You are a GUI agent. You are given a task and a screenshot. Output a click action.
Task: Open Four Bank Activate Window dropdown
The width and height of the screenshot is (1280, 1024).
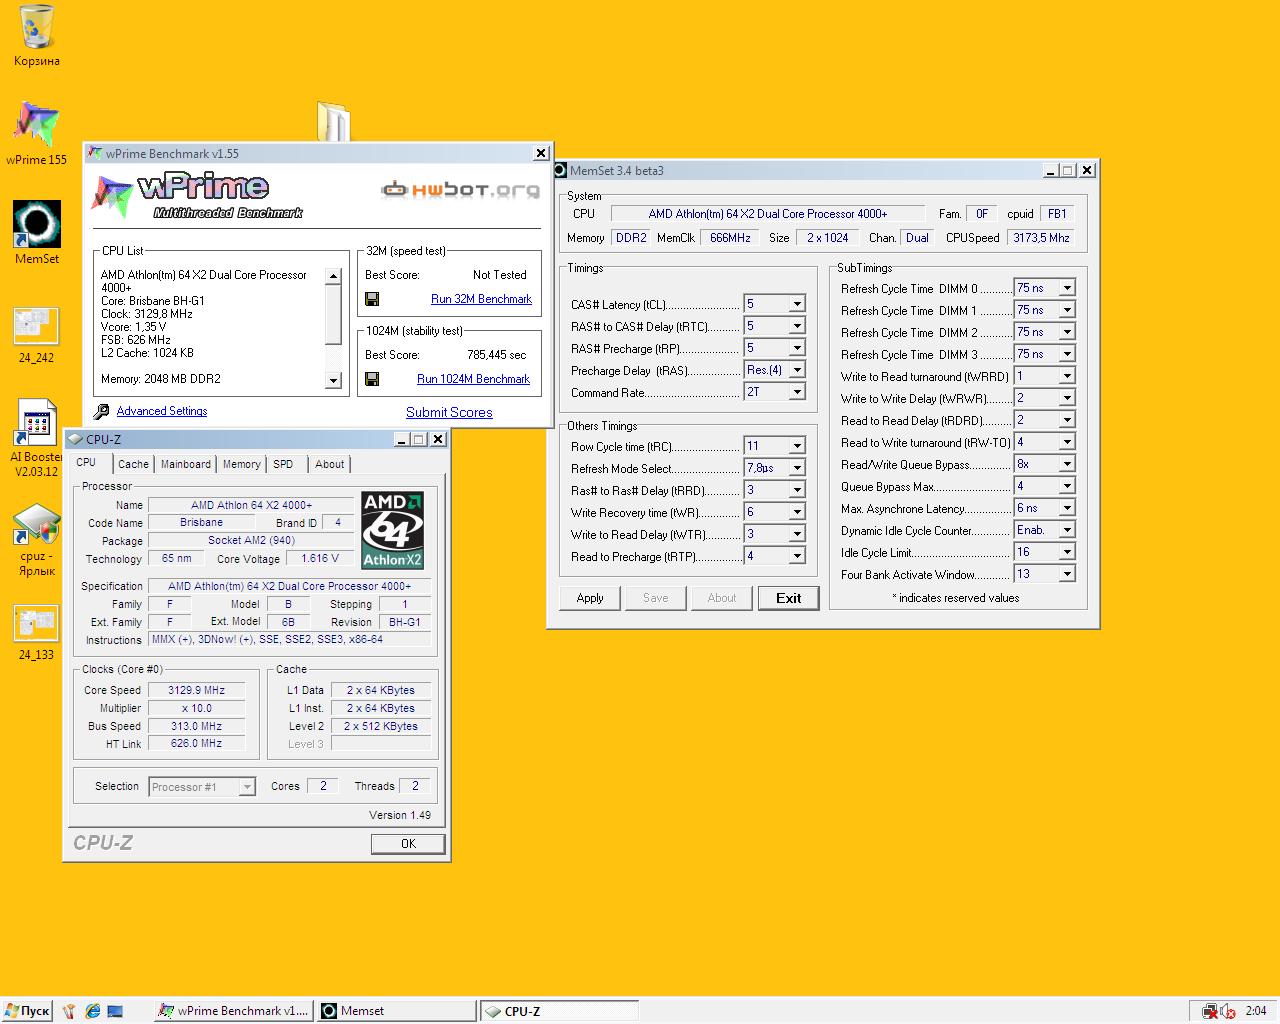(x=1067, y=574)
